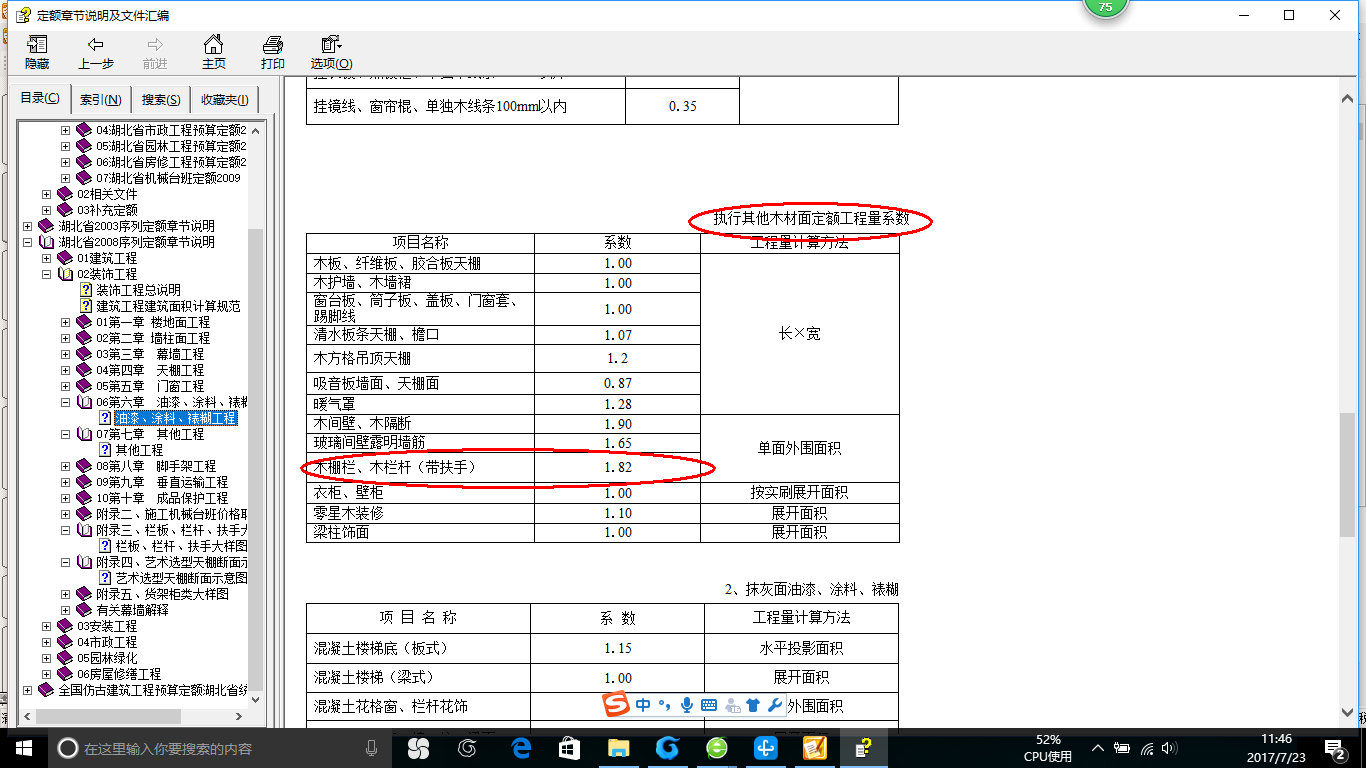Open the 艺术选型天棚断面示意图 topic
The height and width of the screenshot is (768, 1366).
181,578
